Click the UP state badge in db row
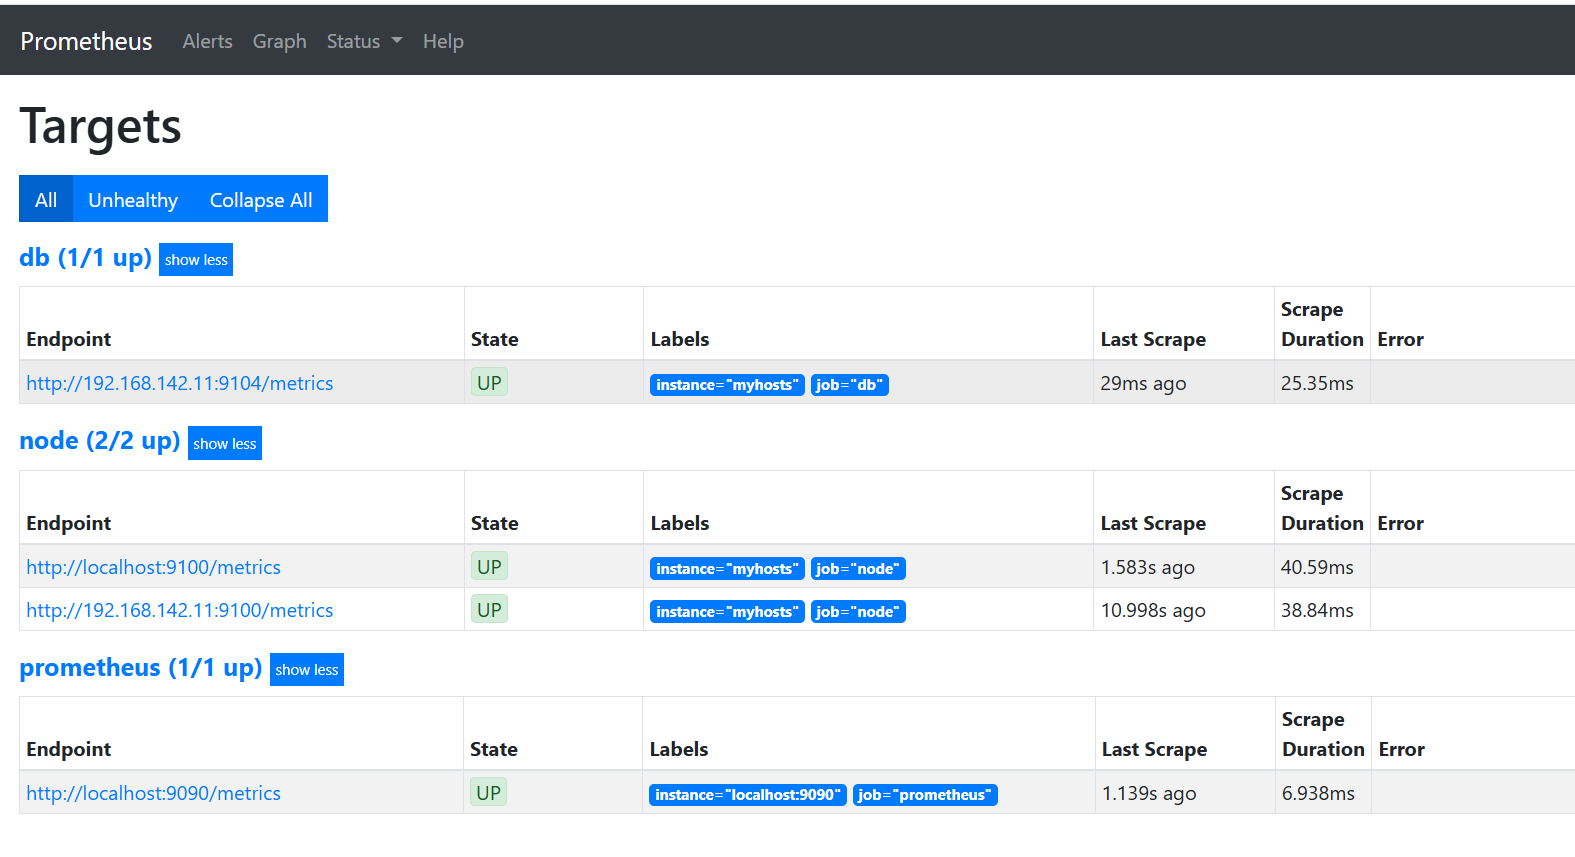Image resolution: width=1575 pixels, height=857 pixels. [x=489, y=382]
